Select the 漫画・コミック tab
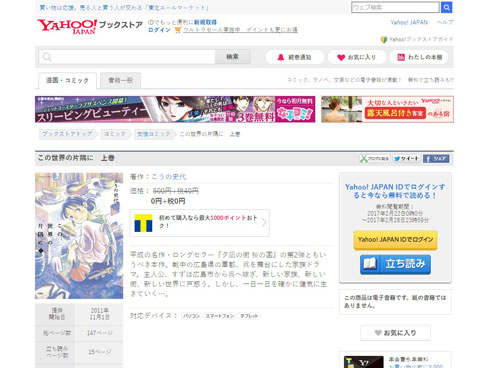This screenshot has width=490, height=368. pyautogui.click(x=67, y=81)
